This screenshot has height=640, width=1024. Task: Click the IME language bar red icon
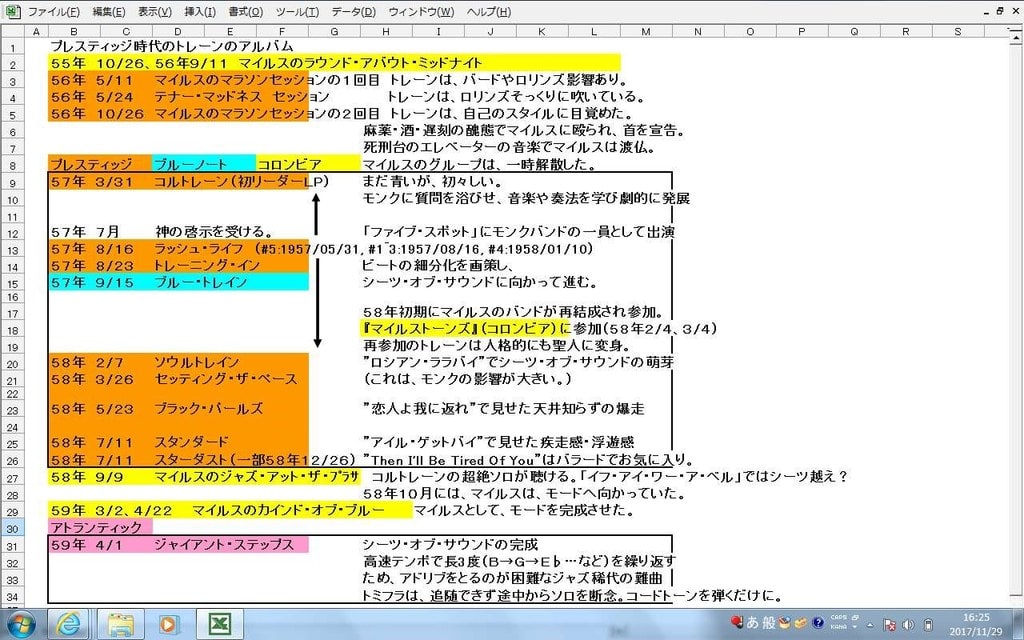(736, 622)
